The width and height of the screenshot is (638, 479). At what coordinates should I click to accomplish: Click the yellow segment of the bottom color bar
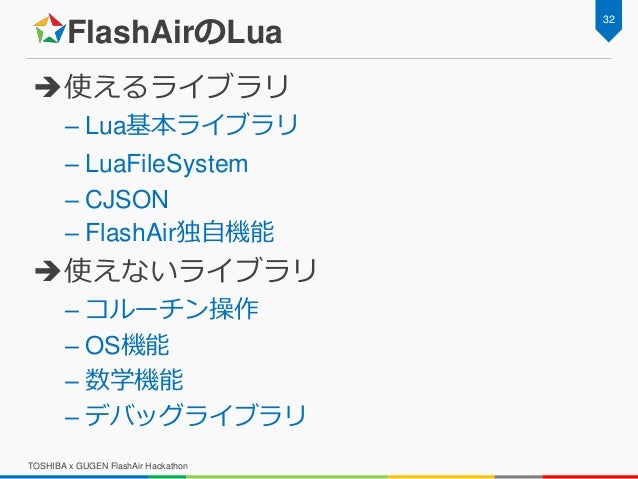coord(441,477)
